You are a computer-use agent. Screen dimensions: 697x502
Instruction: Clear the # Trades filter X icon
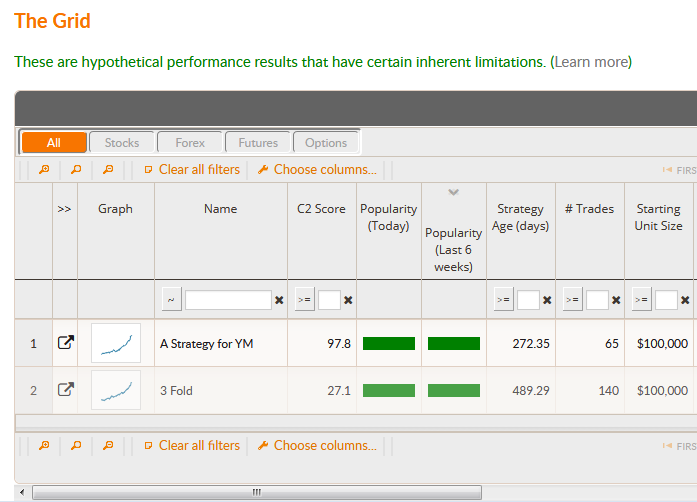pyautogui.click(x=616, y=300)
